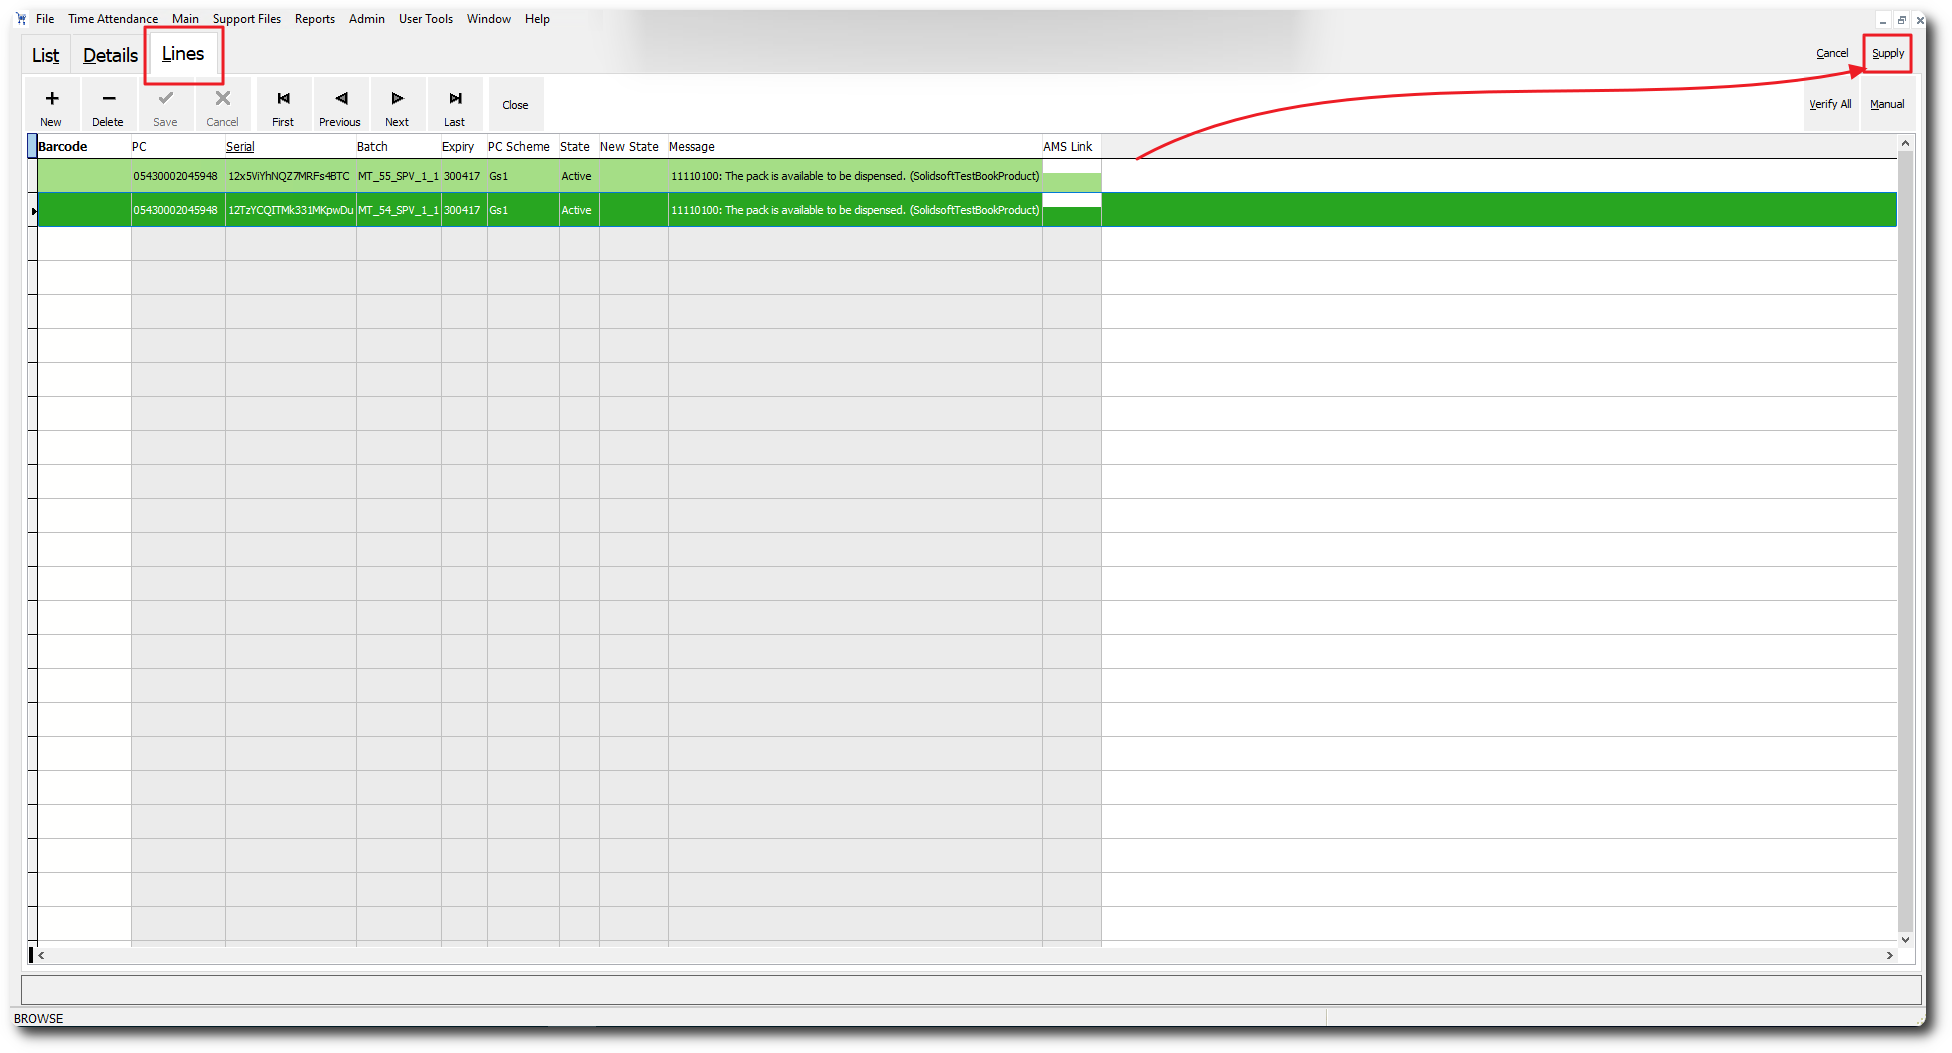Screen dimensions: 1952x1053
Task: Open the Admin menu
Action: 367,18
